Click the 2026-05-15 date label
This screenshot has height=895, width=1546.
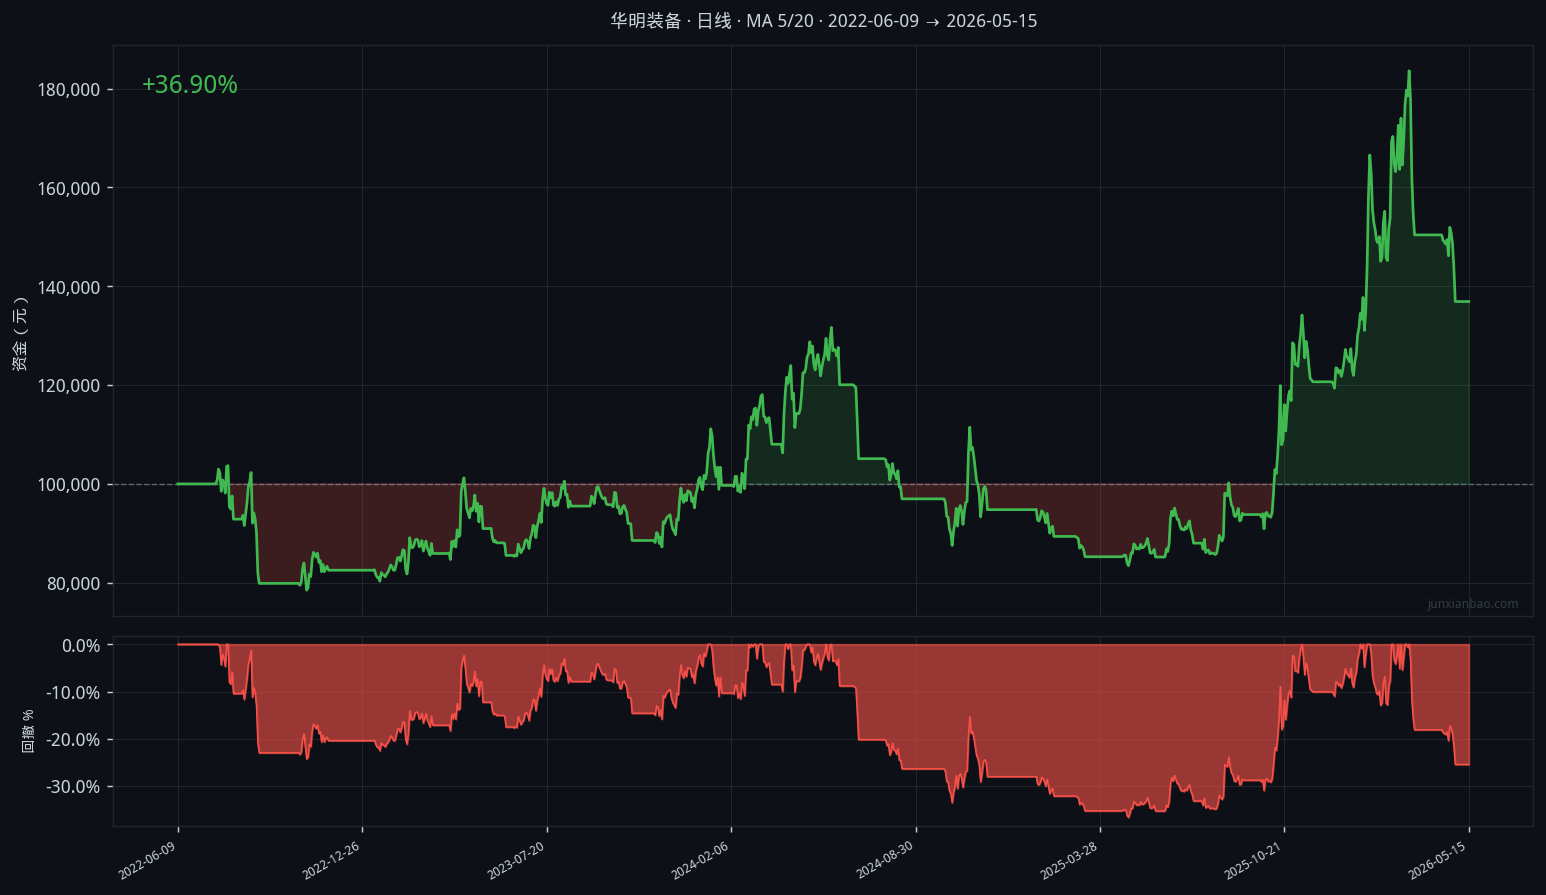click(x=1438, y=860)
